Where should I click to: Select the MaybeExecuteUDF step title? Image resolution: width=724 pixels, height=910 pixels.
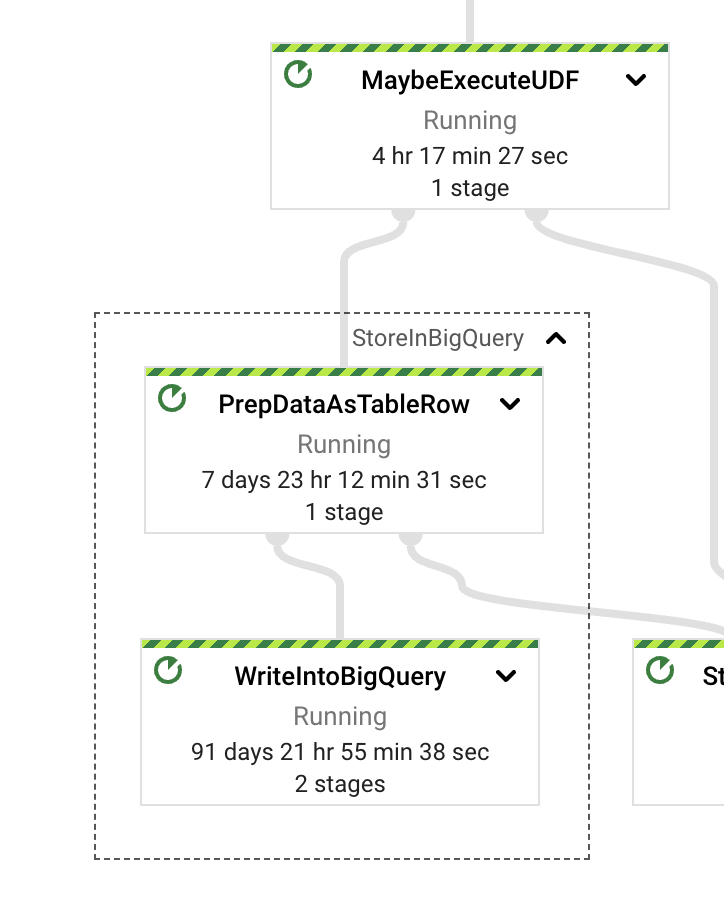pos(470,81)
